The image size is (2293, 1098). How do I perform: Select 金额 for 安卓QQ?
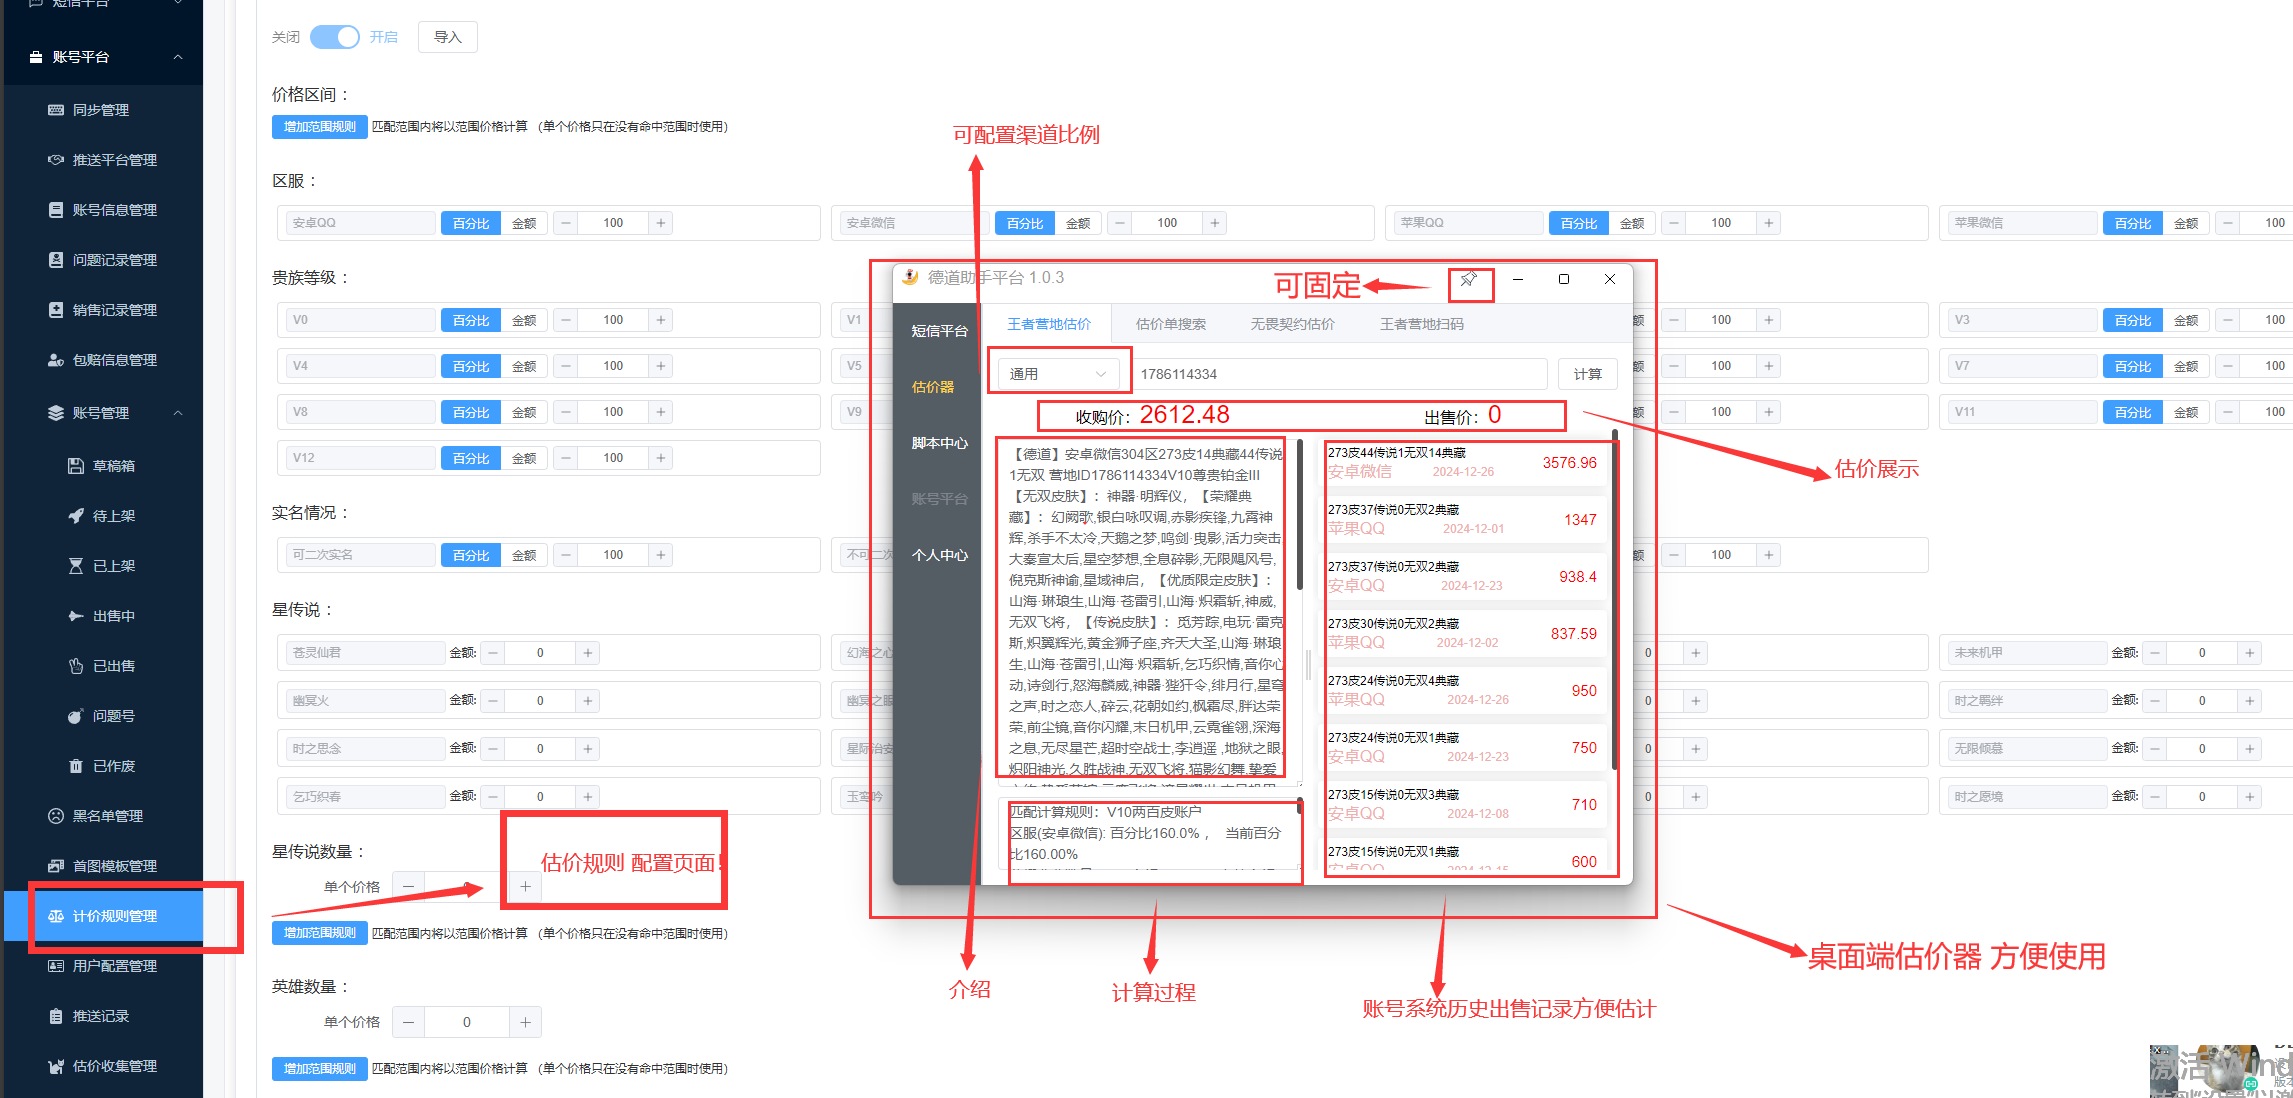click(524, 223)
